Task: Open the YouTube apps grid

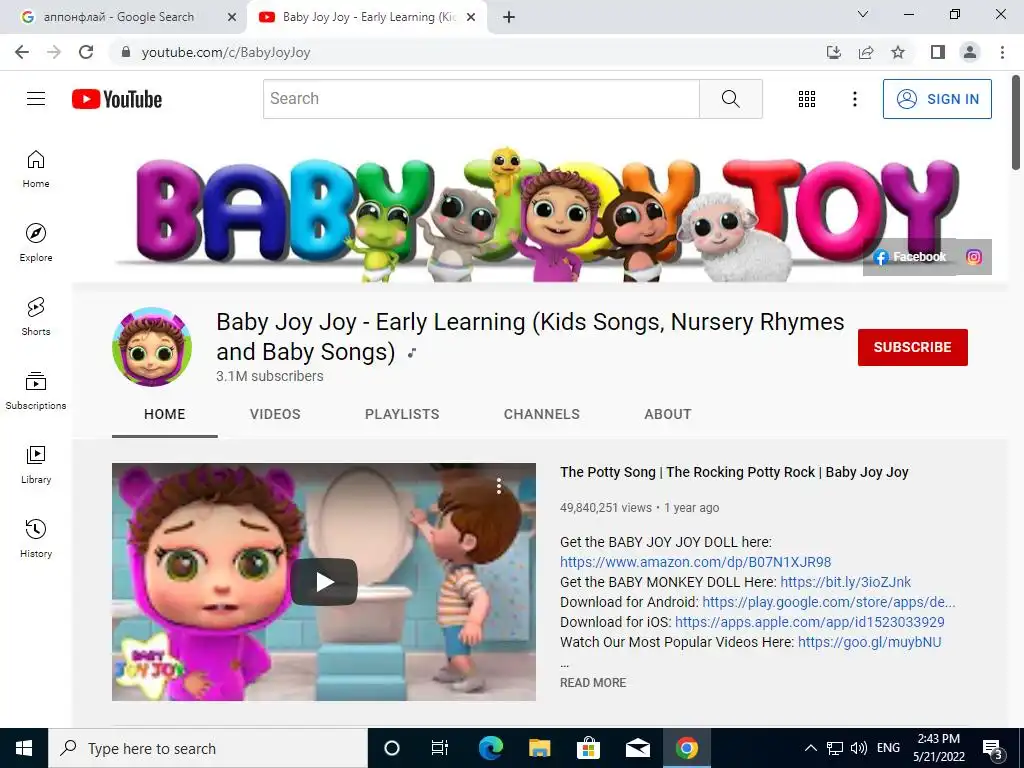Action: click(x=807, y=99)
